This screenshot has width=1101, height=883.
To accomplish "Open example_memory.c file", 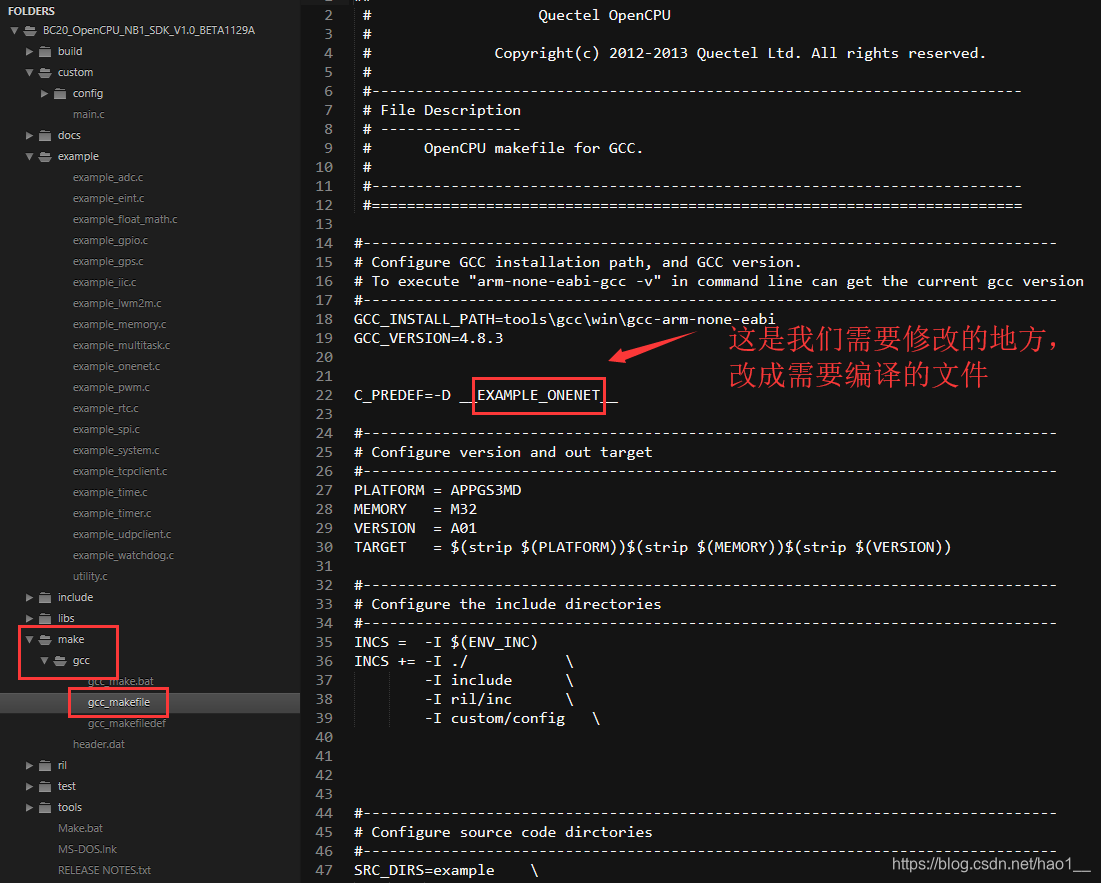I will pyautogui.click(x=119, y=325).
